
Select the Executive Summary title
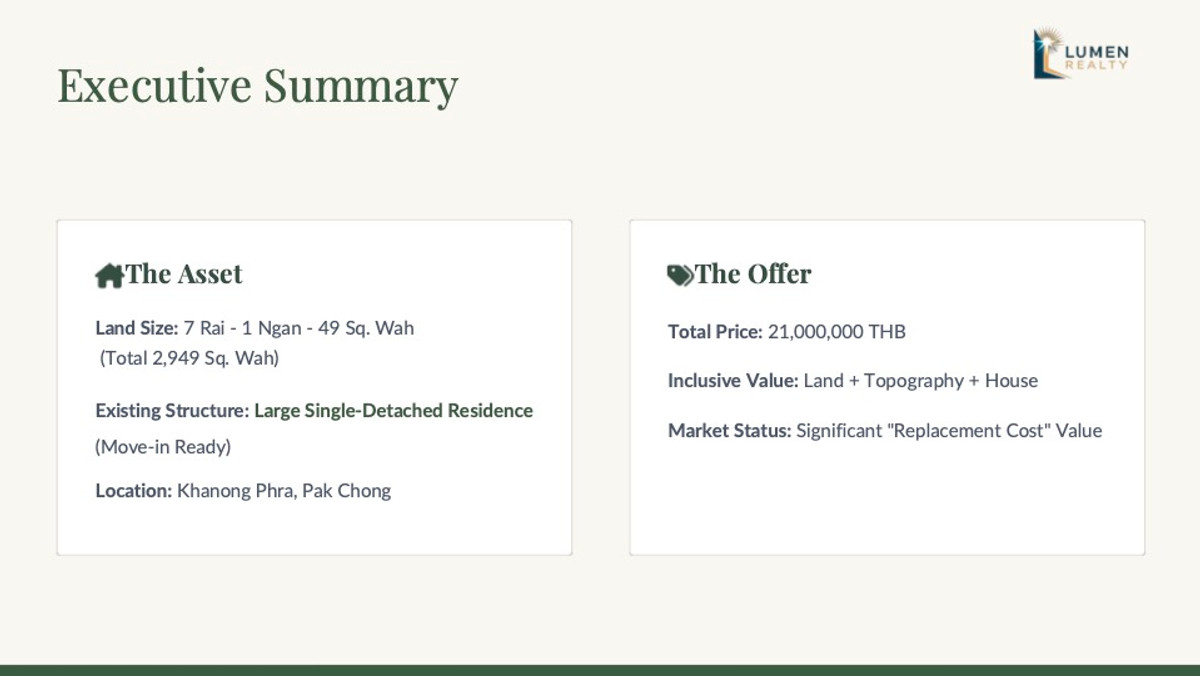(257, 85)
